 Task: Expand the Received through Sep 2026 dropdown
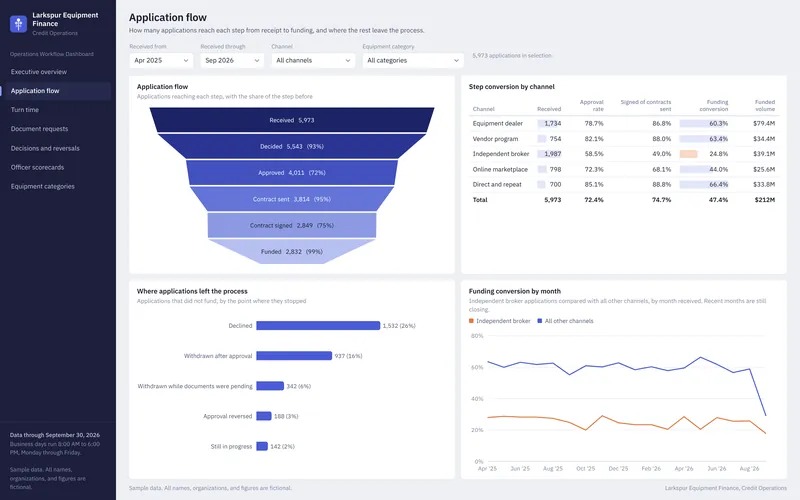232,60
